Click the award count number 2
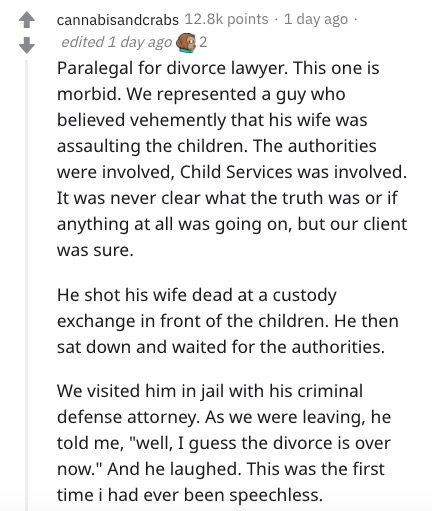432x511 pixels. [x=203, y=42]
